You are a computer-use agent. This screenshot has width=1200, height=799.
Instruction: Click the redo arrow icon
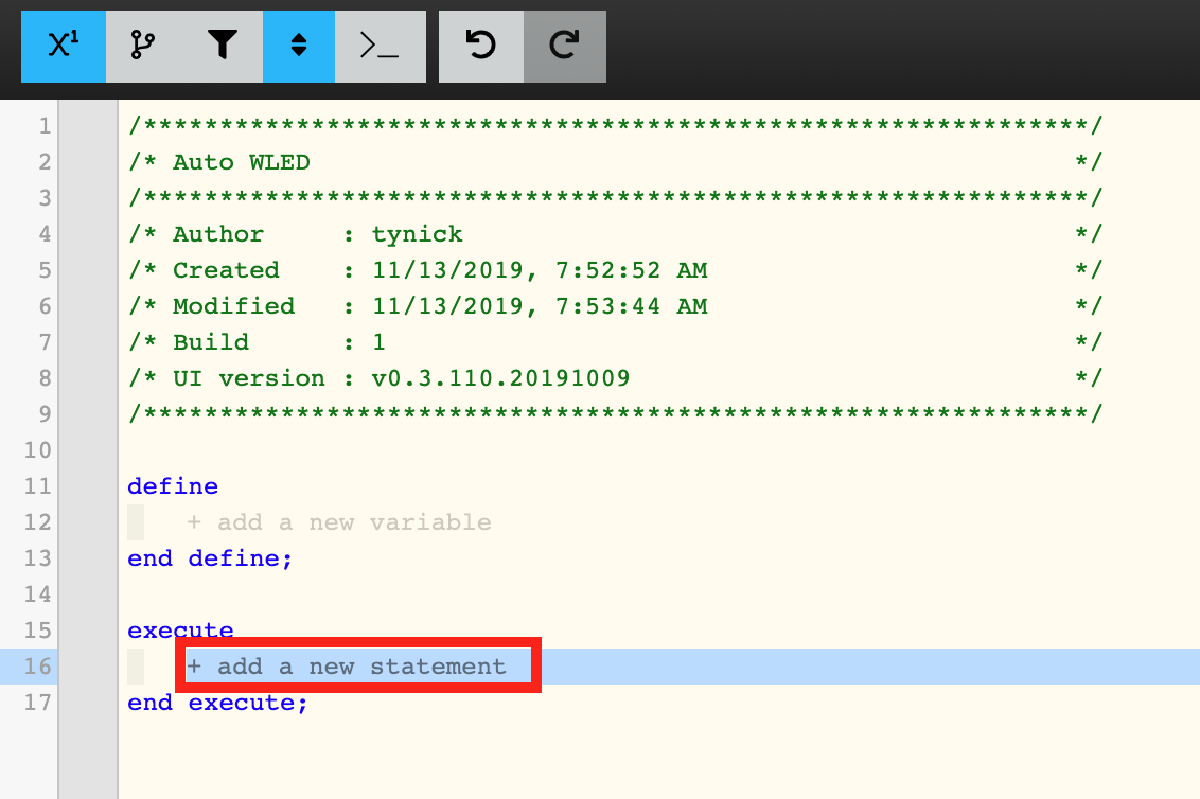tap(565, 46)
